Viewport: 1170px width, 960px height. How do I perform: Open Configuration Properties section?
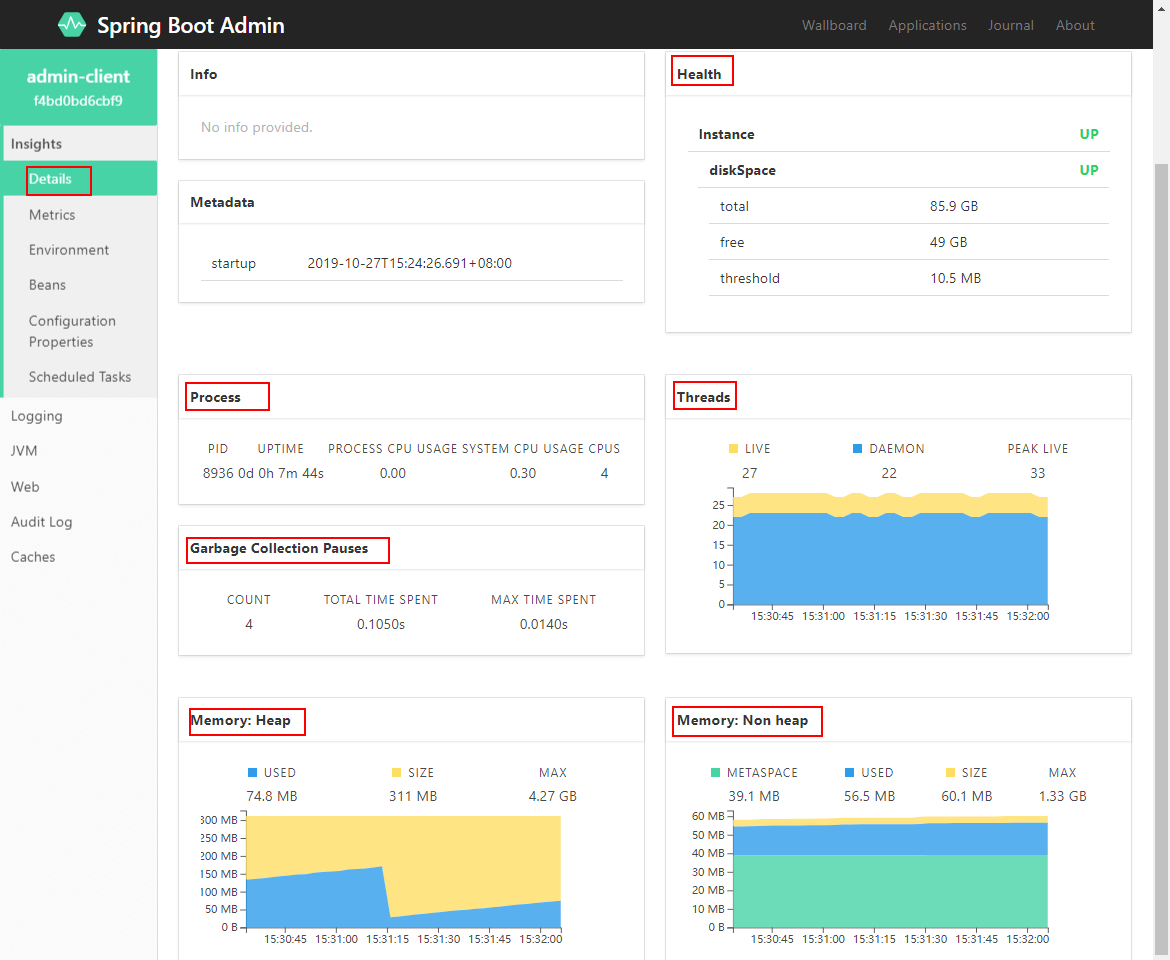[72, 331]
